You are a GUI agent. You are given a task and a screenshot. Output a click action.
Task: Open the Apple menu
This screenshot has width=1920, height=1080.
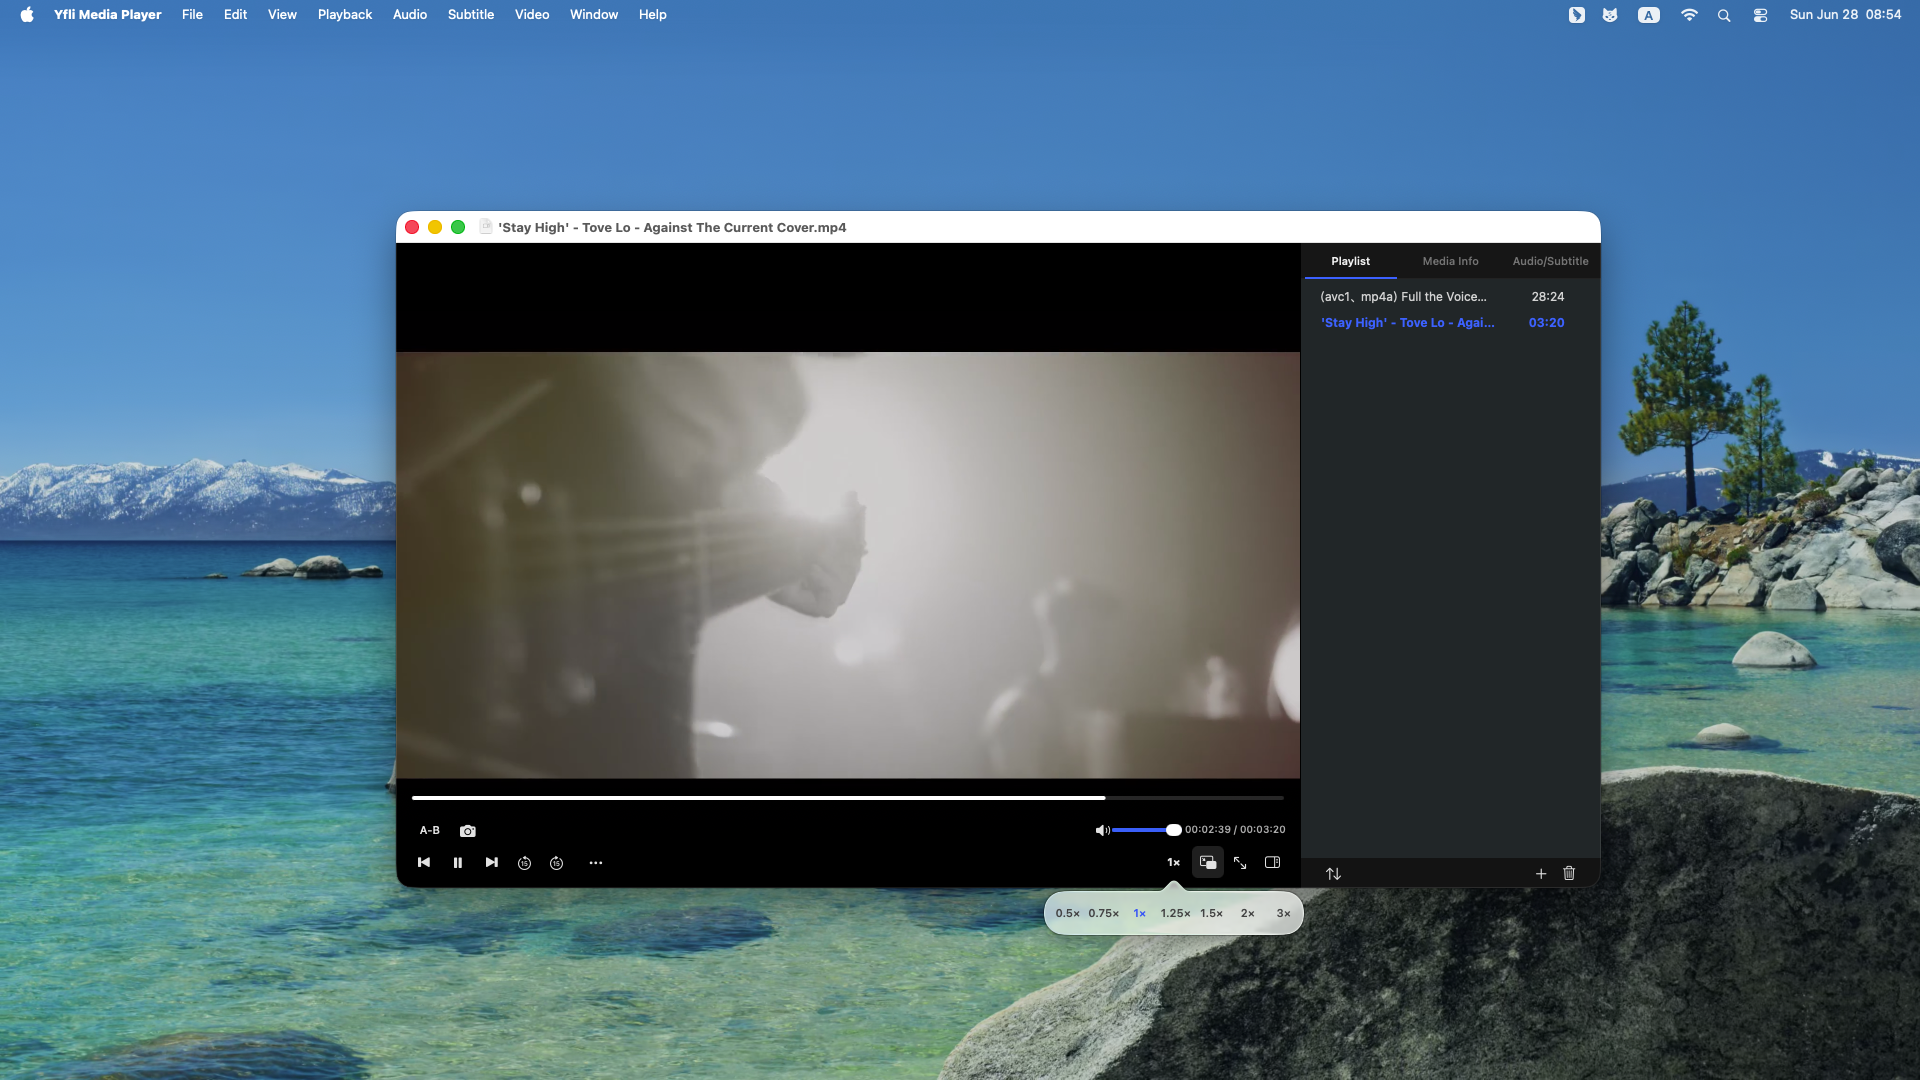tap(27, 15)
